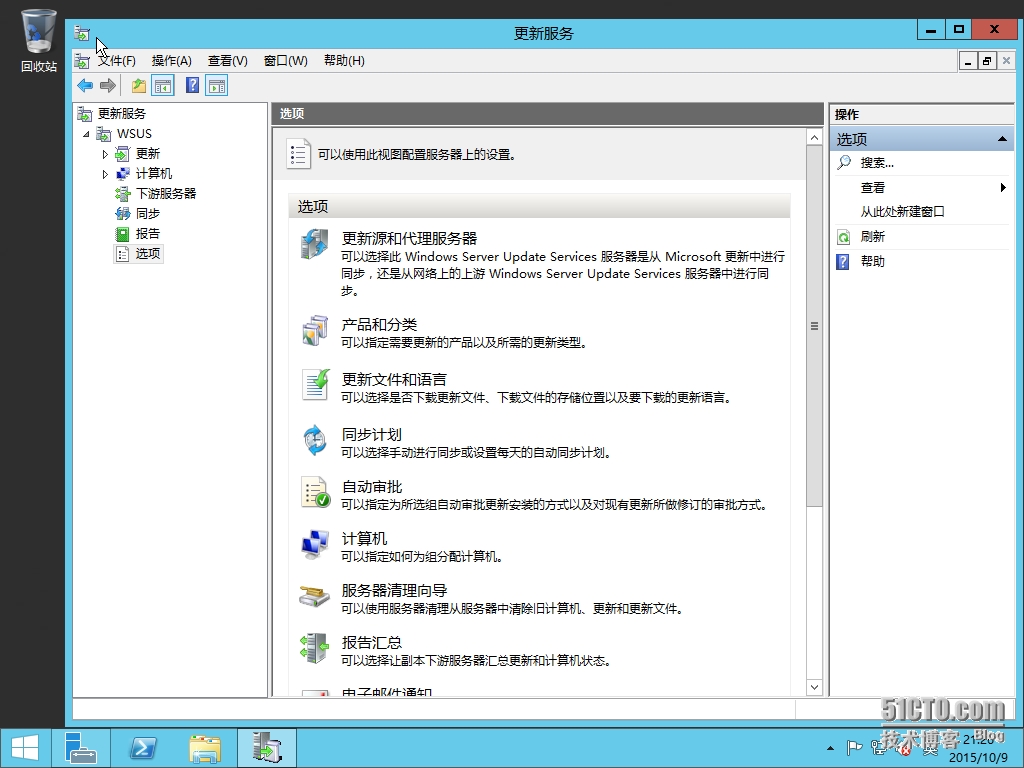Click the MMC system menu icon in menu bar
Screen dimensions: 1024x768
click(82, 61)
